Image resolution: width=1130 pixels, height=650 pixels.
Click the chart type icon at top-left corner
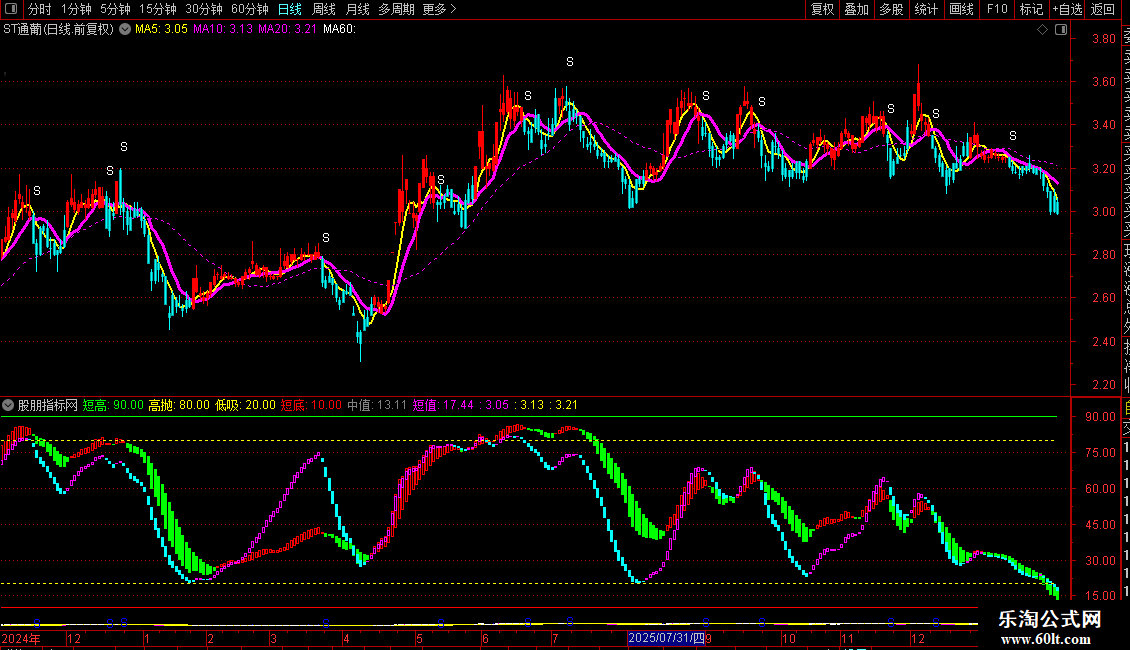click(x=12, y=9)
